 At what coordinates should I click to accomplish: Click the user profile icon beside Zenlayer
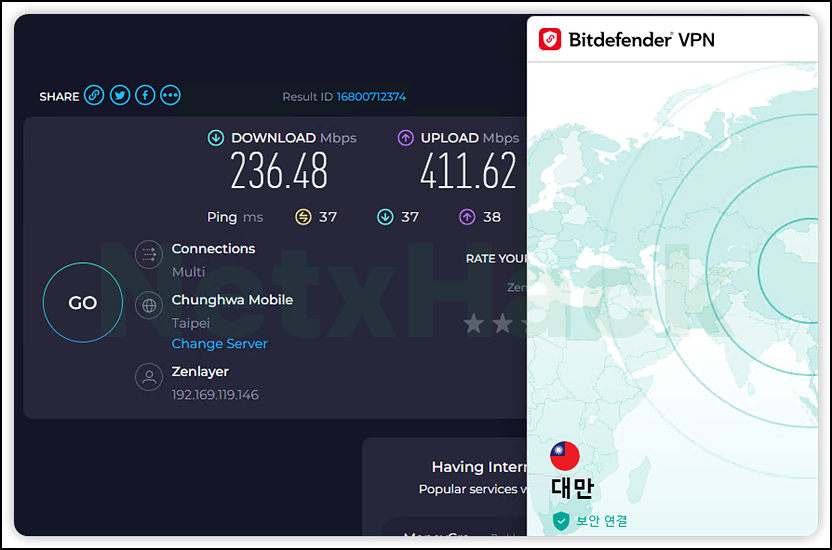149,377
